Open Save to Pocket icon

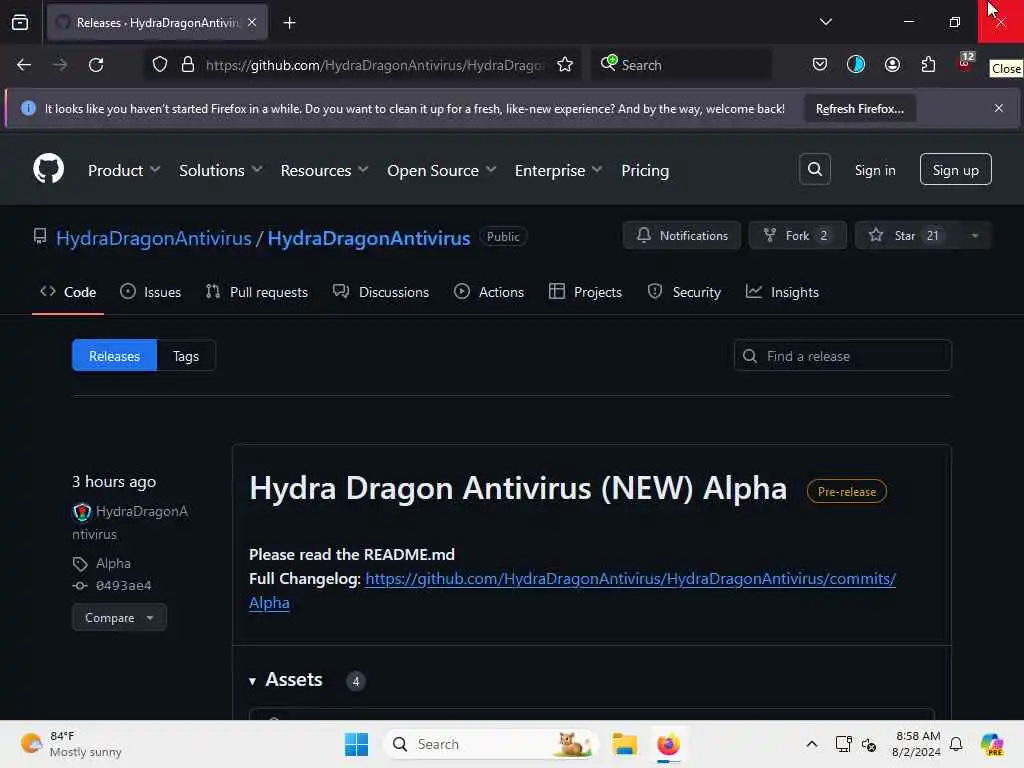[820, 64]
